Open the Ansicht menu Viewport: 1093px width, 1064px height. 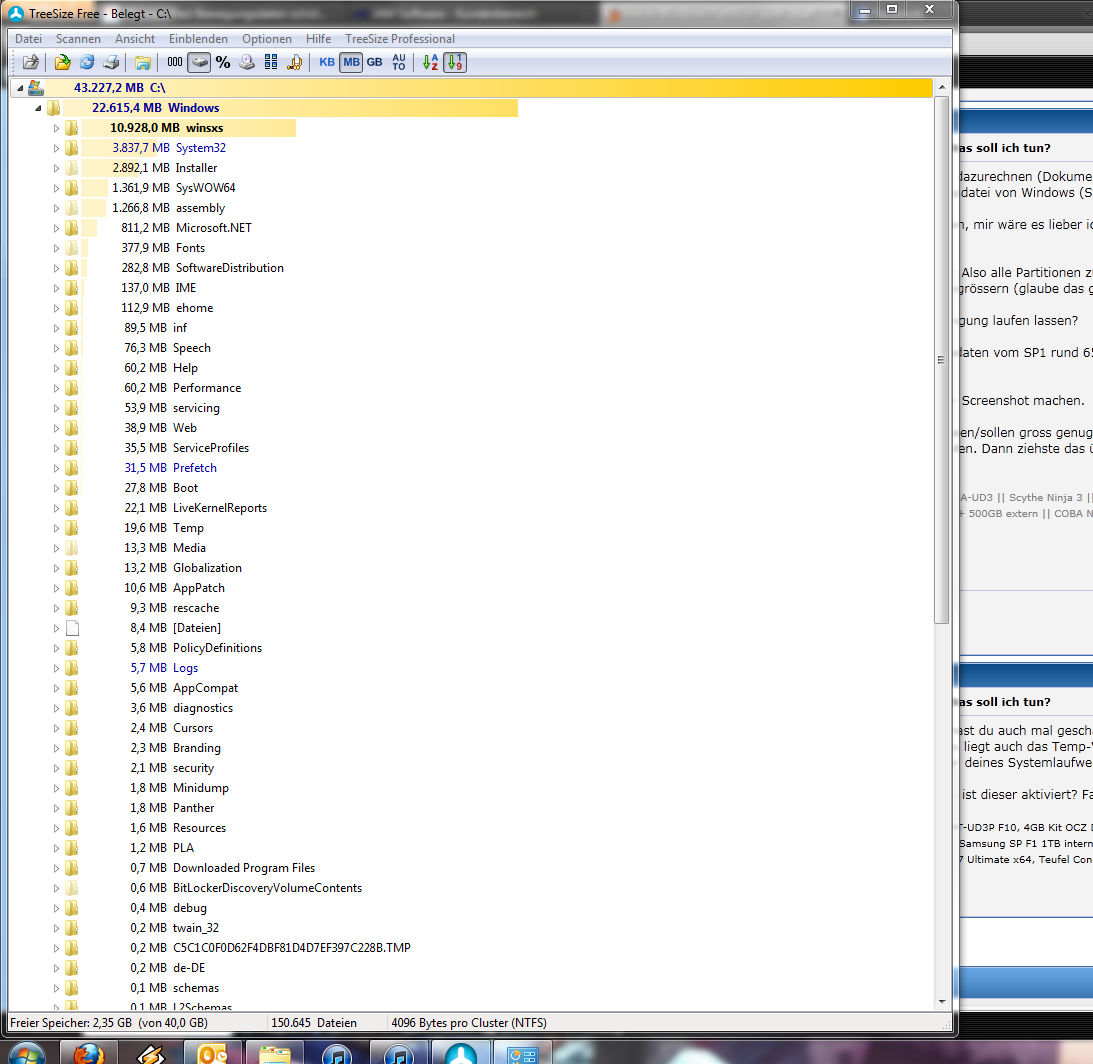pos(135,39)
